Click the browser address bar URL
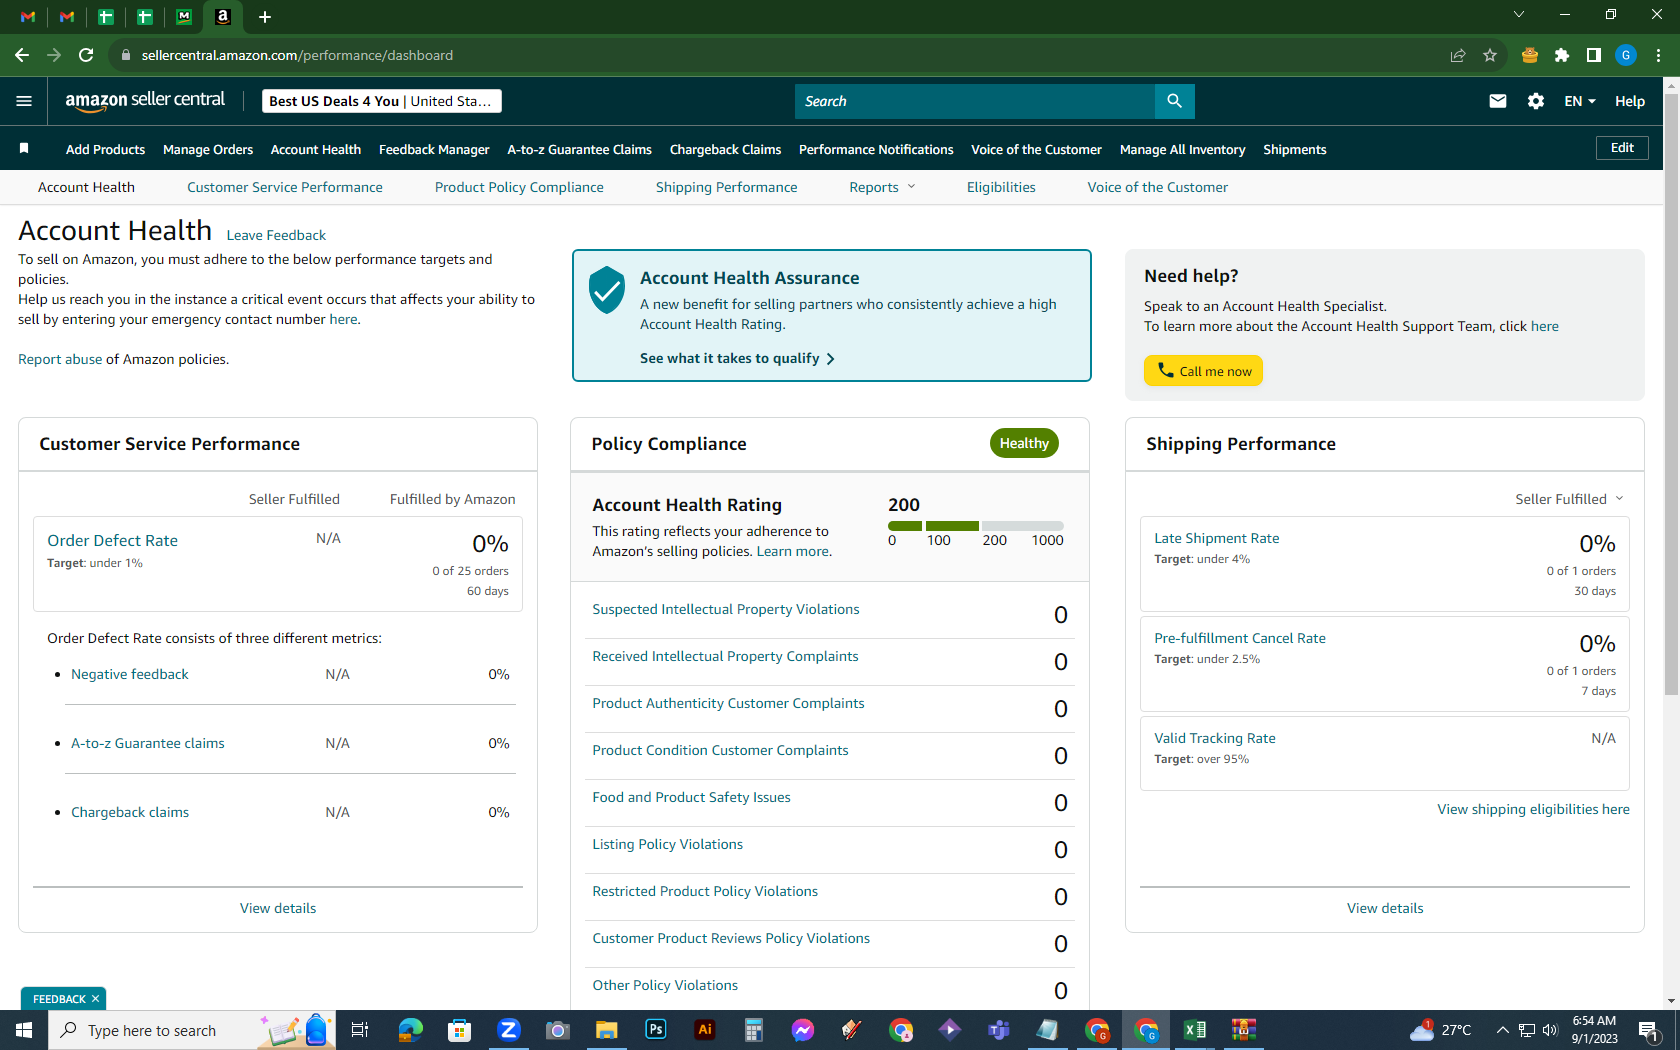 [x=297, y=55]
